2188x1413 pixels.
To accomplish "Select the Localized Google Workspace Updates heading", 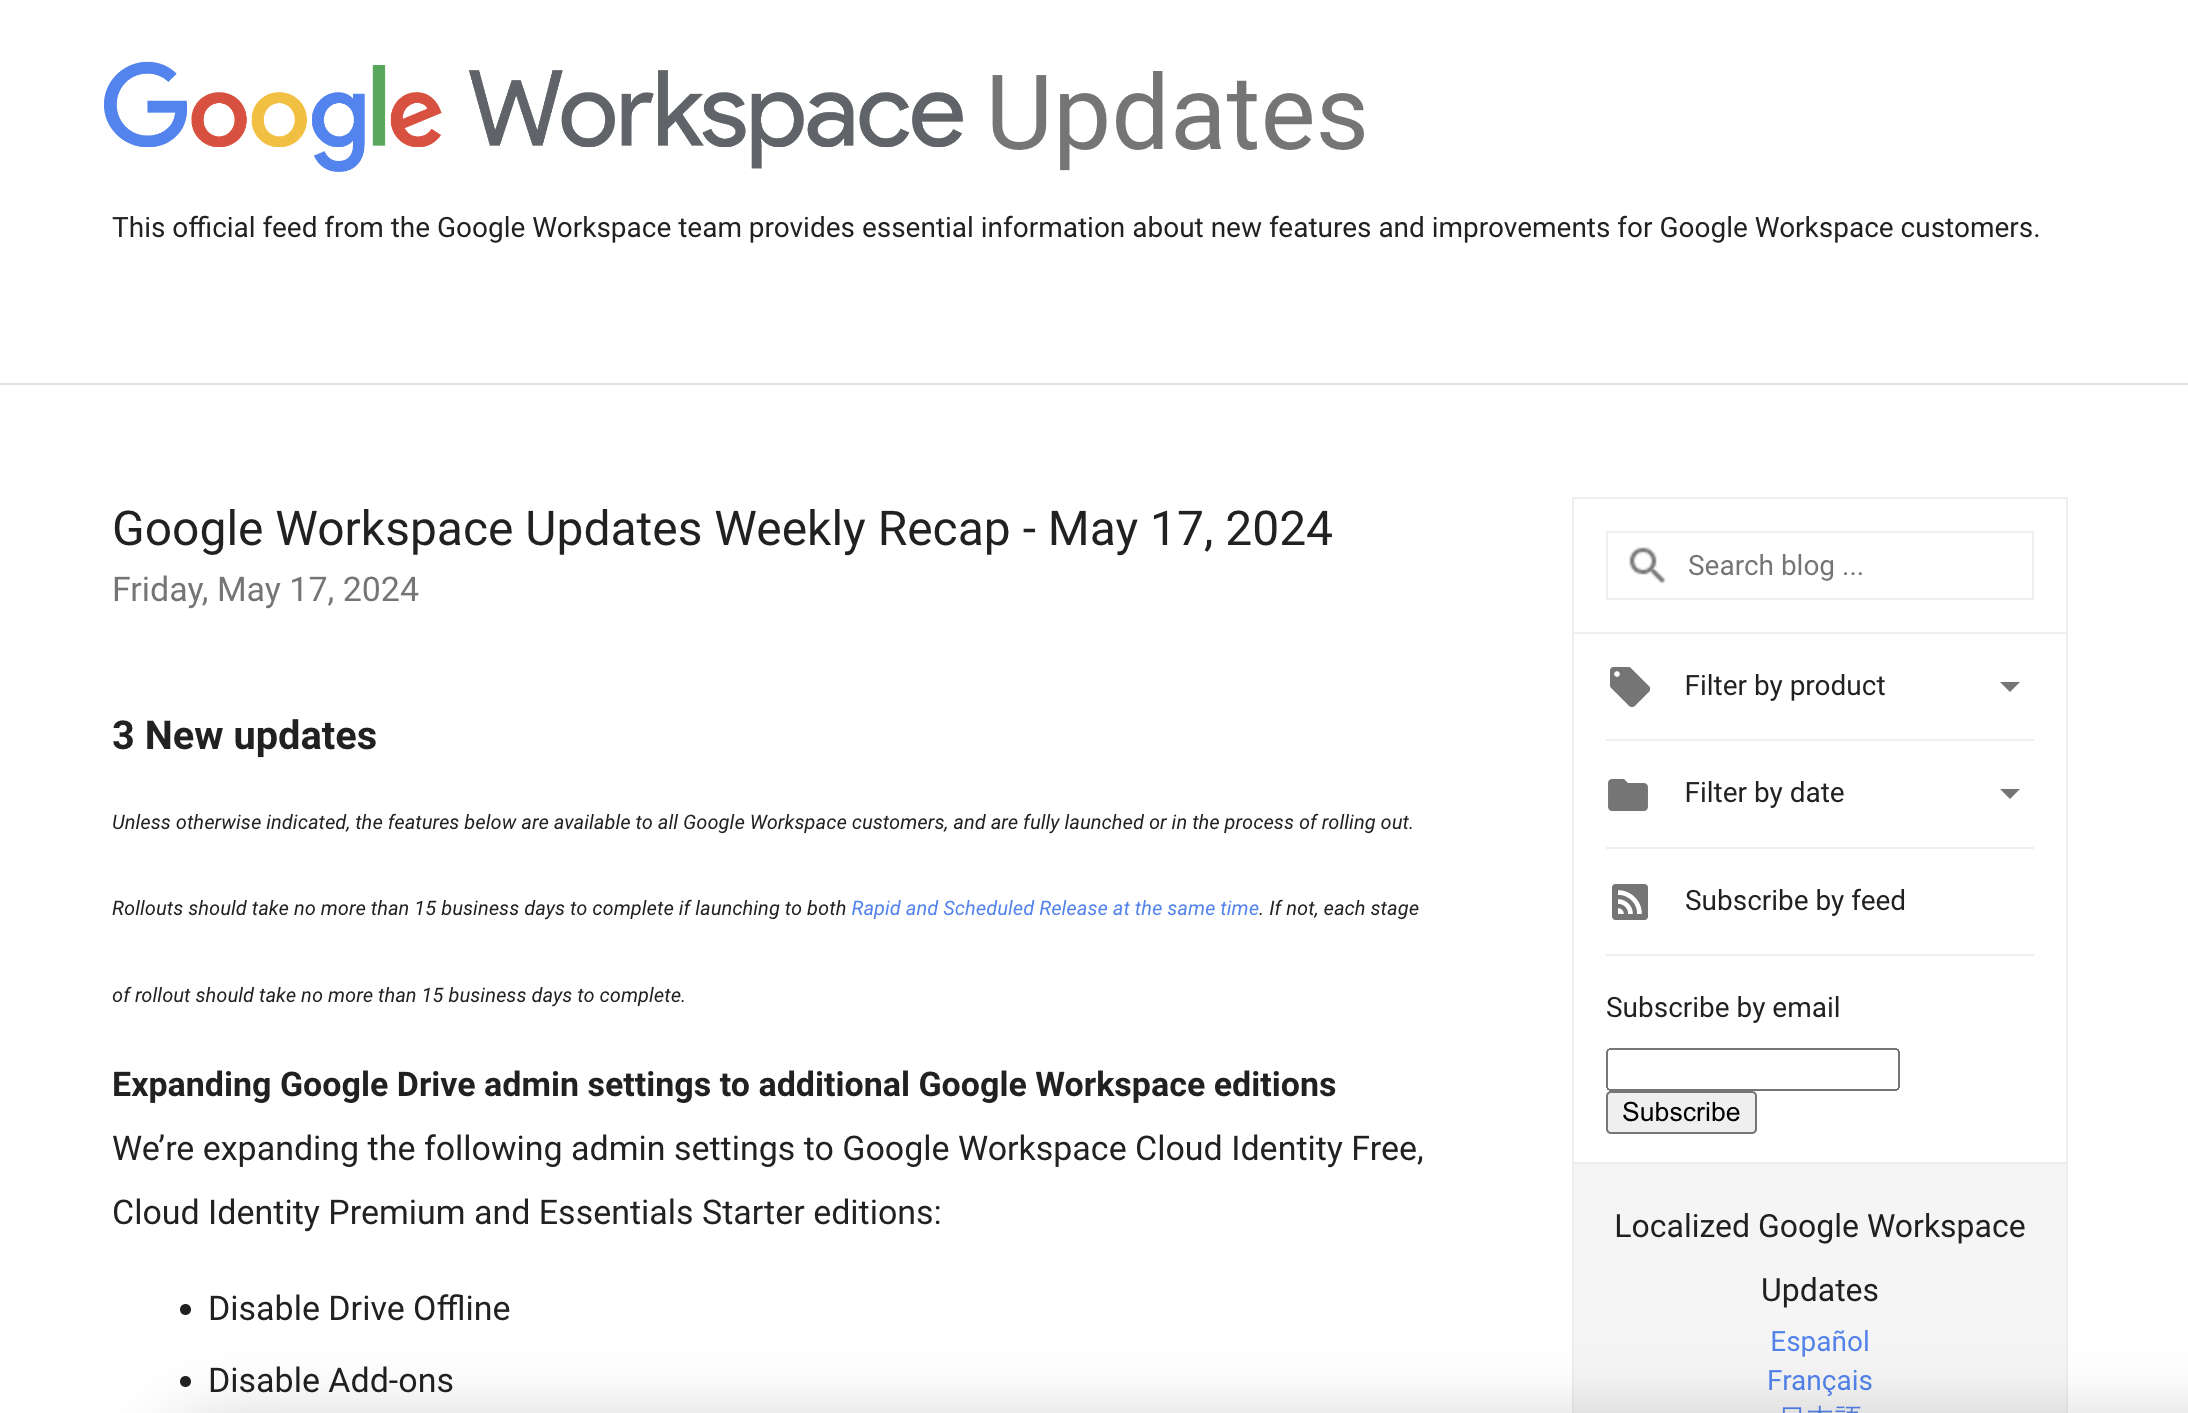I will [1819, 1257].
